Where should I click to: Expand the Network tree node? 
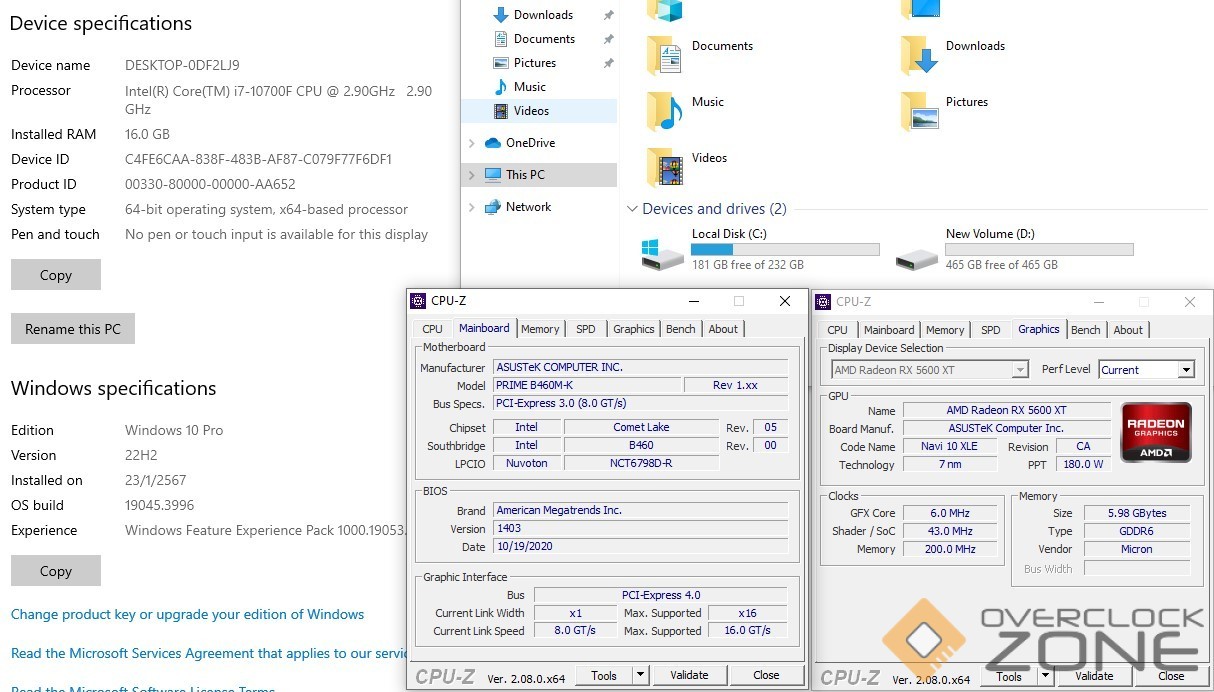coord(472,207)
